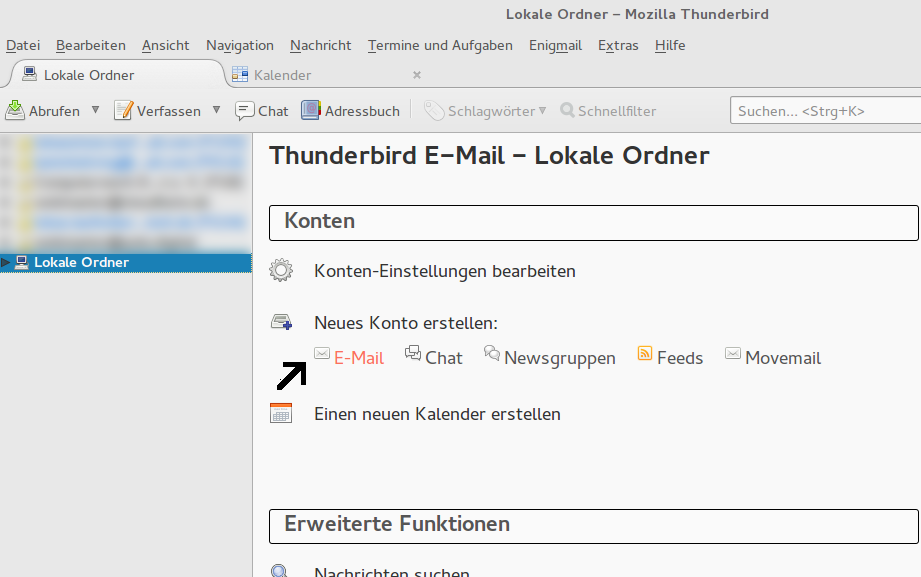Activate the Schnellfilter icon

(567, 111)
